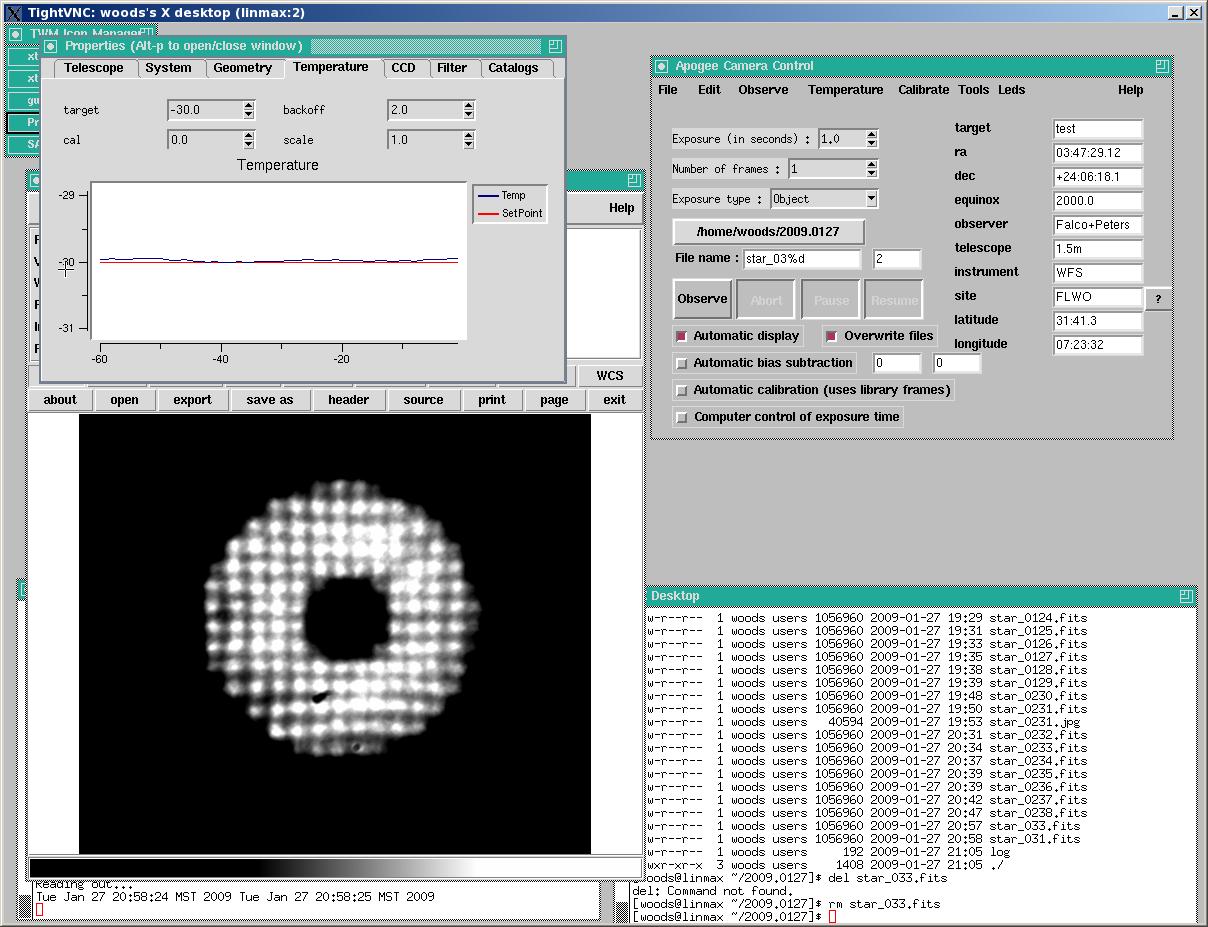Select the CCD tab
This screenshot has height=927, width=1208.
click(403, 68)
